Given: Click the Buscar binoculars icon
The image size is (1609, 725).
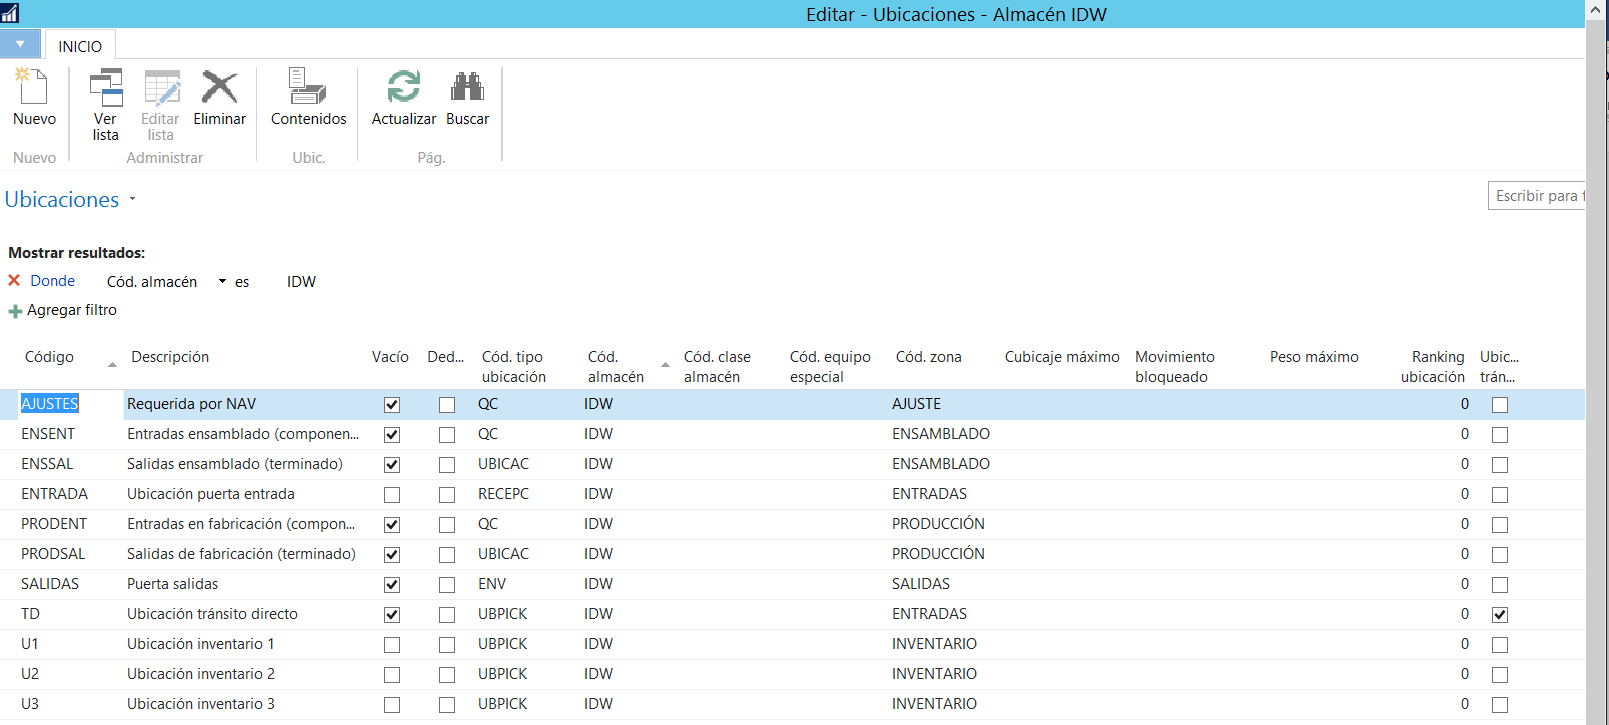Looking at the screenshot, I should (x=467, y=87).
